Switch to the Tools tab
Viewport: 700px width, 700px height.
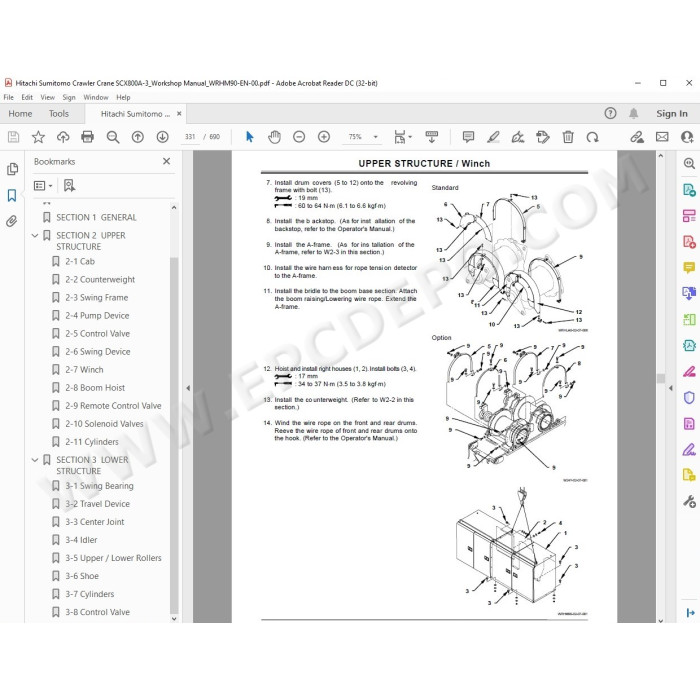(x=59, y=114)
